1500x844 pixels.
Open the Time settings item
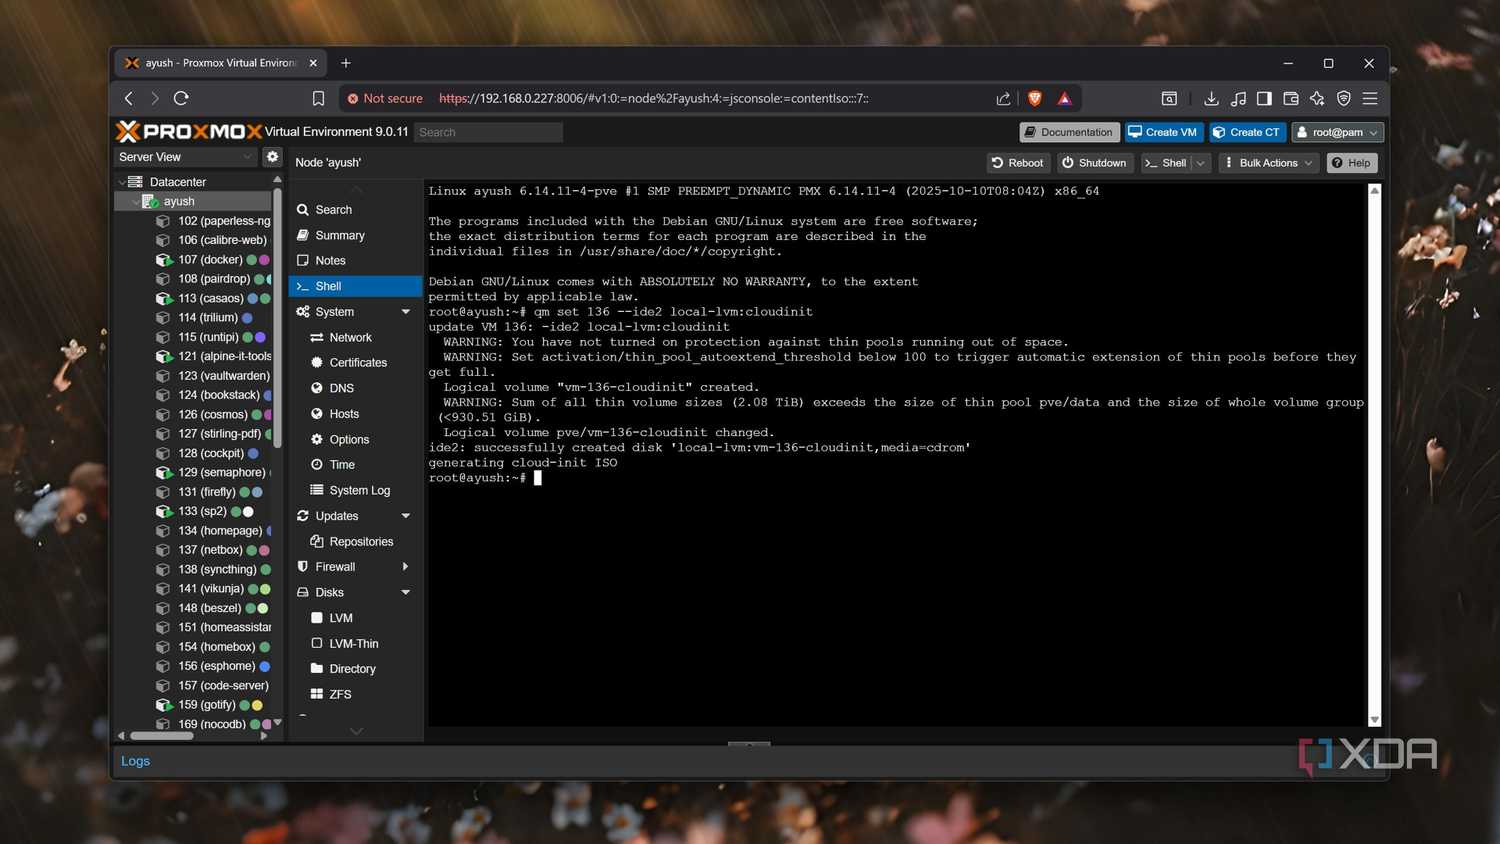[x=355, y=465]
